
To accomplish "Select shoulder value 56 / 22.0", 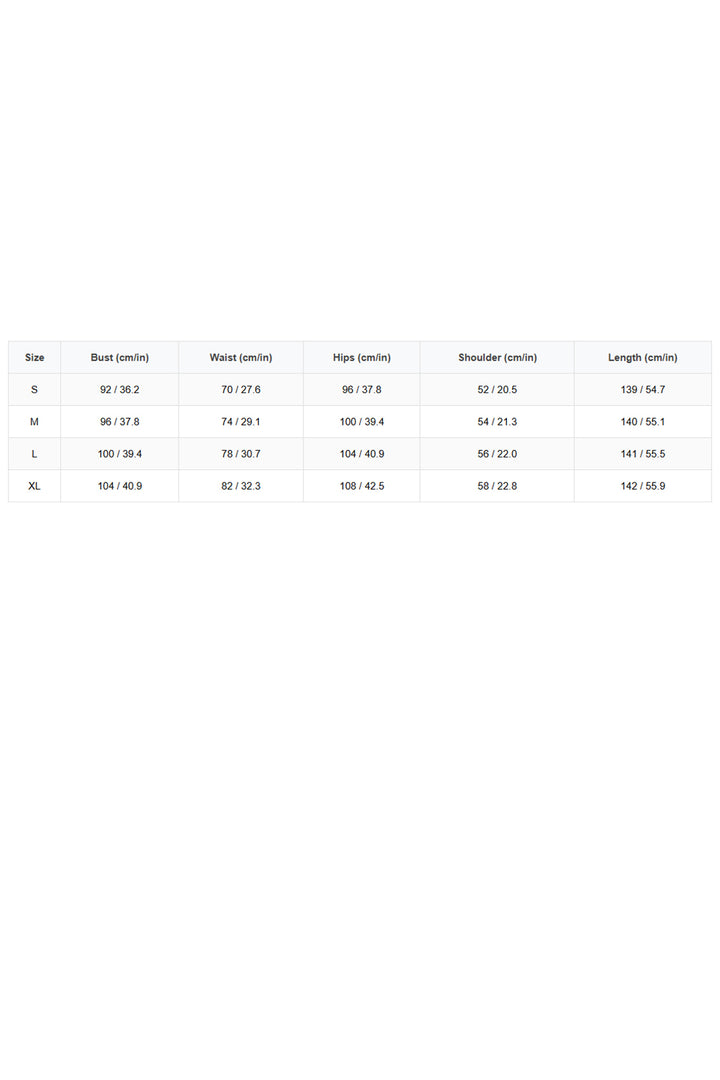I will coord(497,454).
